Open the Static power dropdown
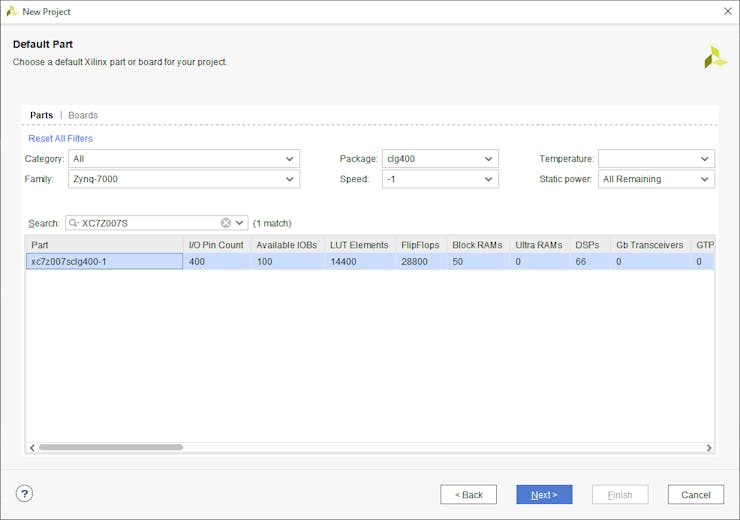740x520 pixels. pyautogui.click(x=705, y=179)
